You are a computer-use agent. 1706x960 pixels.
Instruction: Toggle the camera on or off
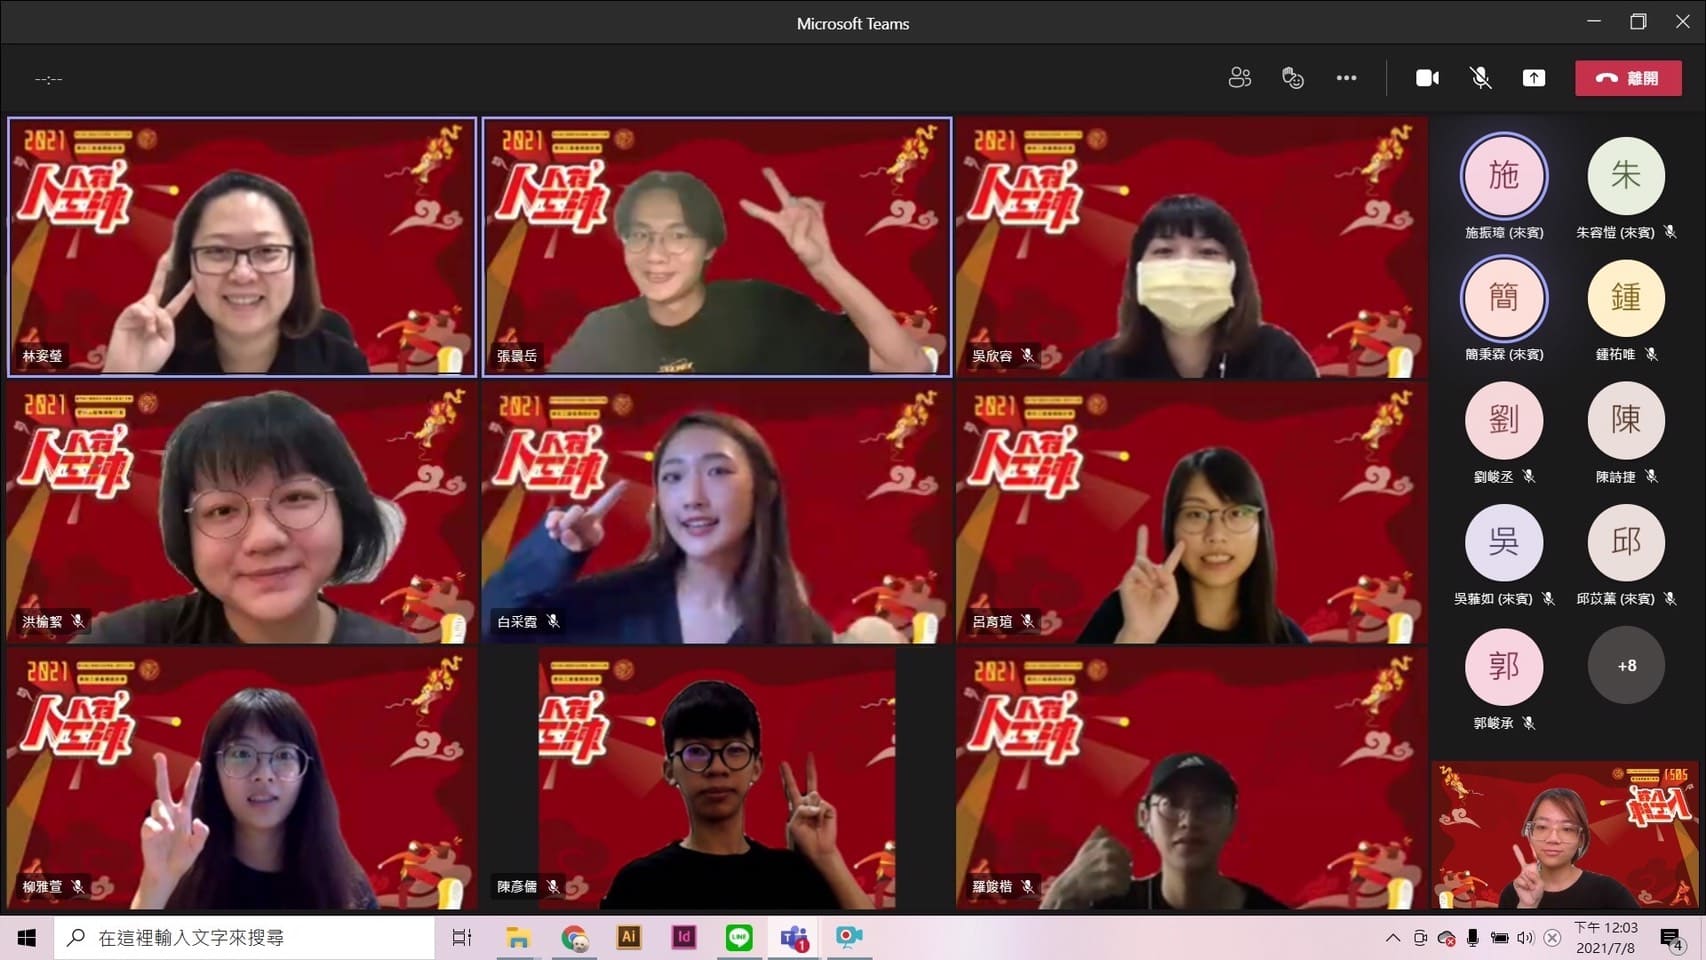pos(1427,78)
